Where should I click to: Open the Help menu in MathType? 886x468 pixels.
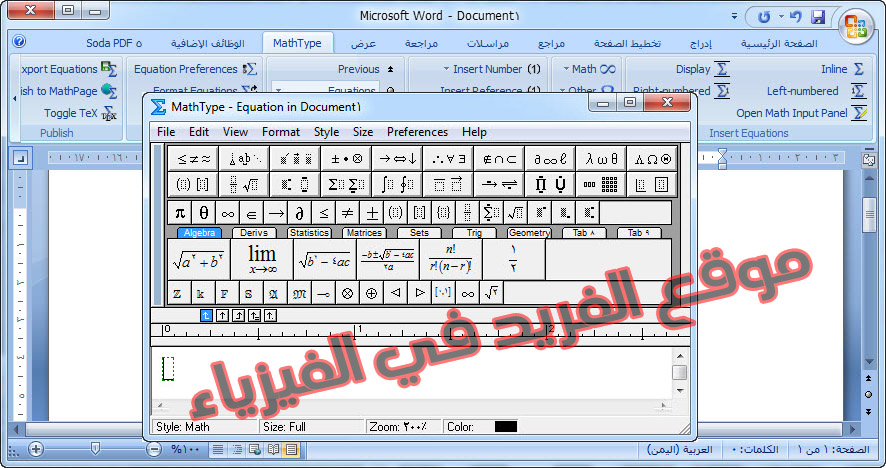coord(474,132)
